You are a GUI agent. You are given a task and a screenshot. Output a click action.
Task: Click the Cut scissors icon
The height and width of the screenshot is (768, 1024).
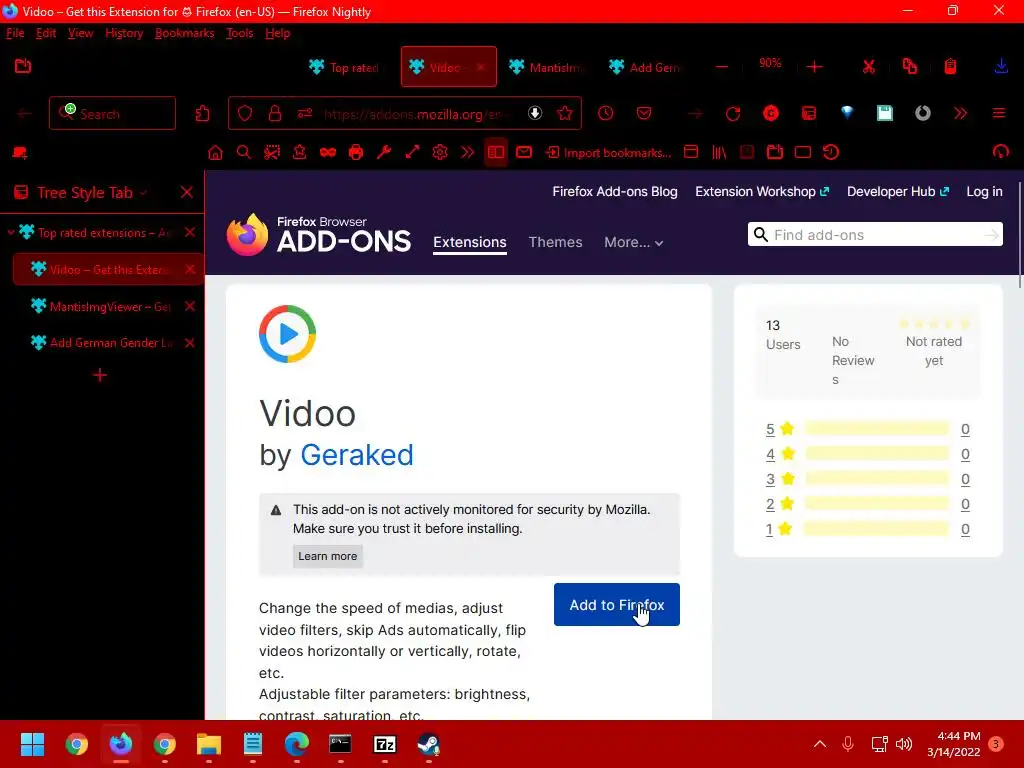pyautogui.click(x=869, y=67)
